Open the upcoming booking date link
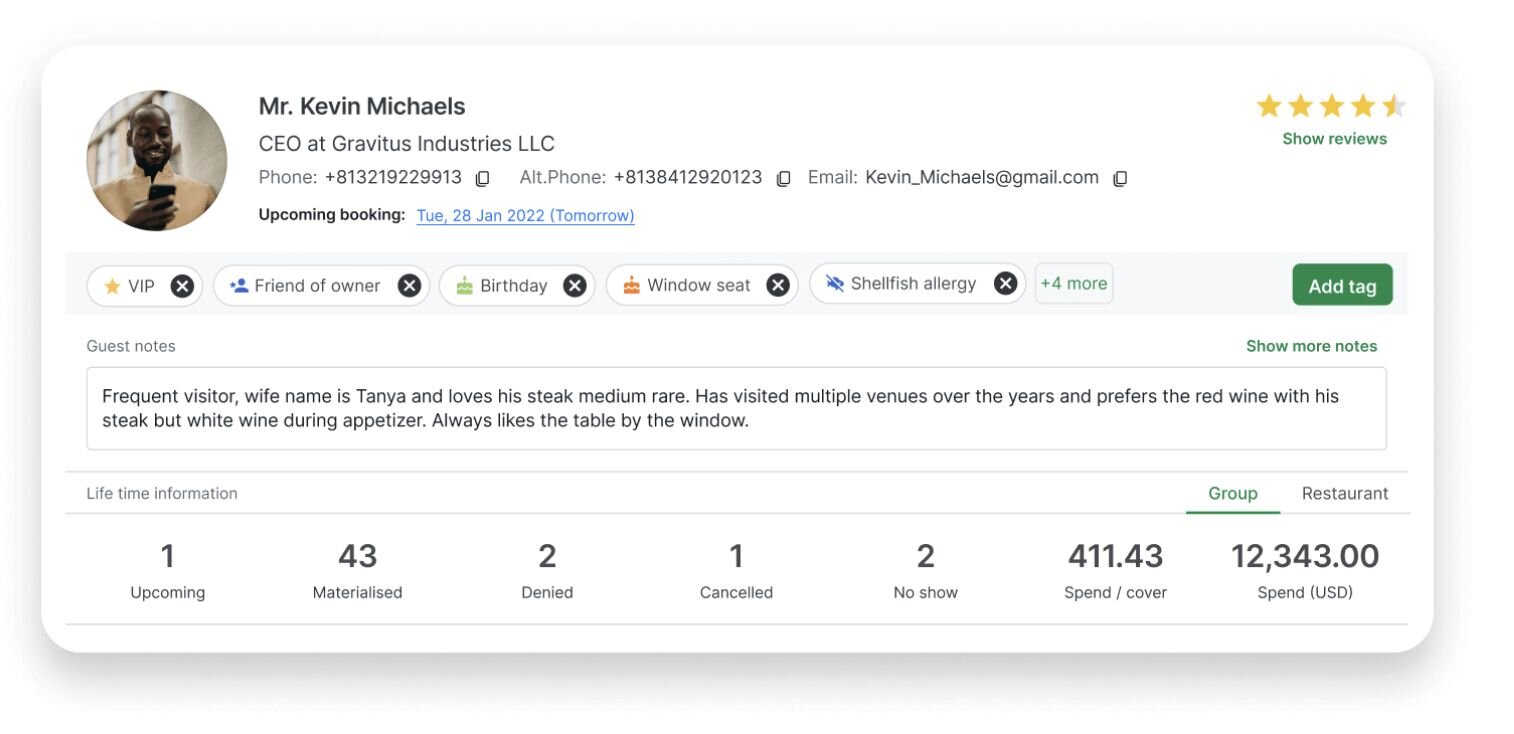 click(525, 216)
